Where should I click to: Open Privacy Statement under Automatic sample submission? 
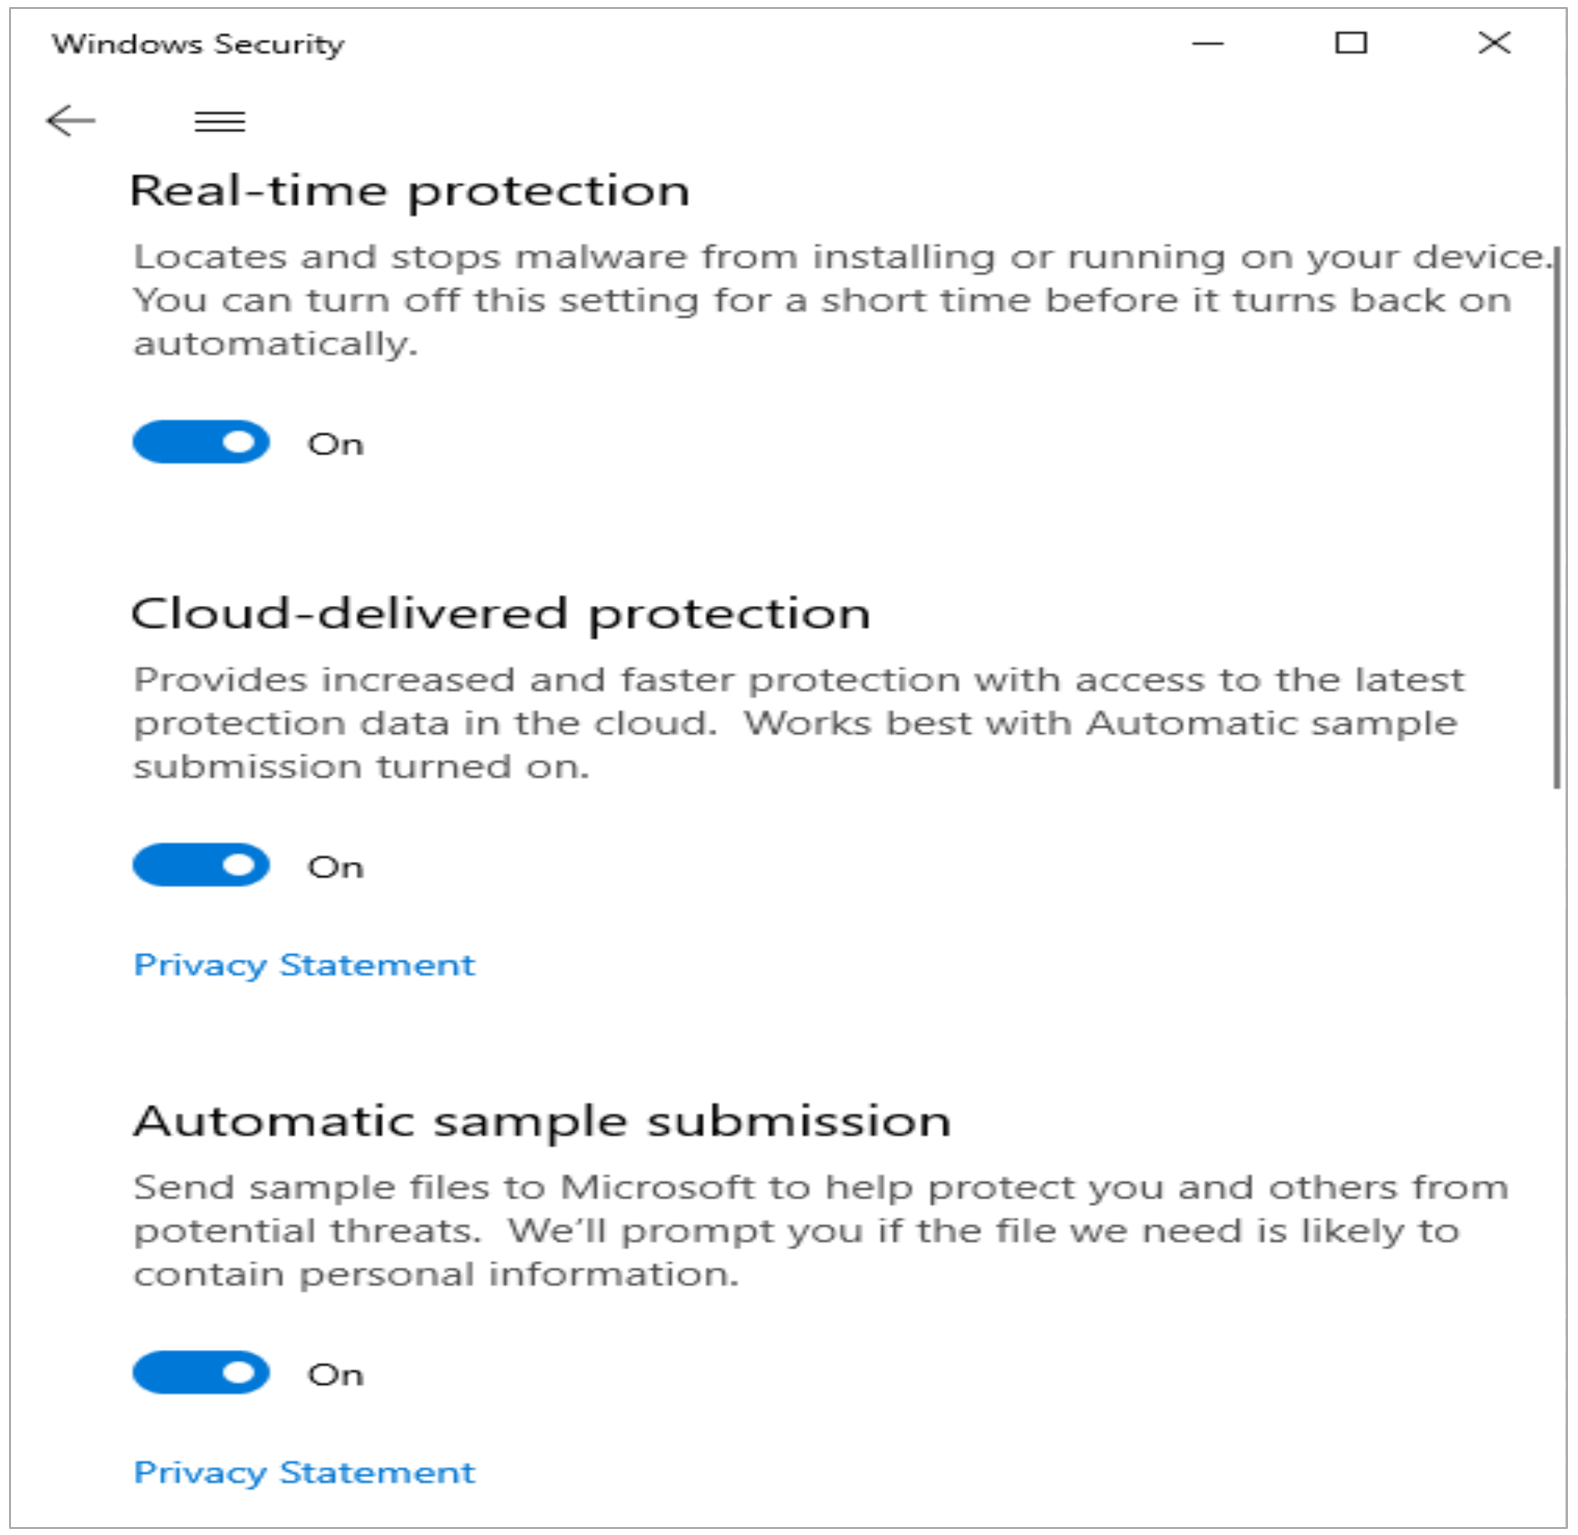[x=304, y=1472]
